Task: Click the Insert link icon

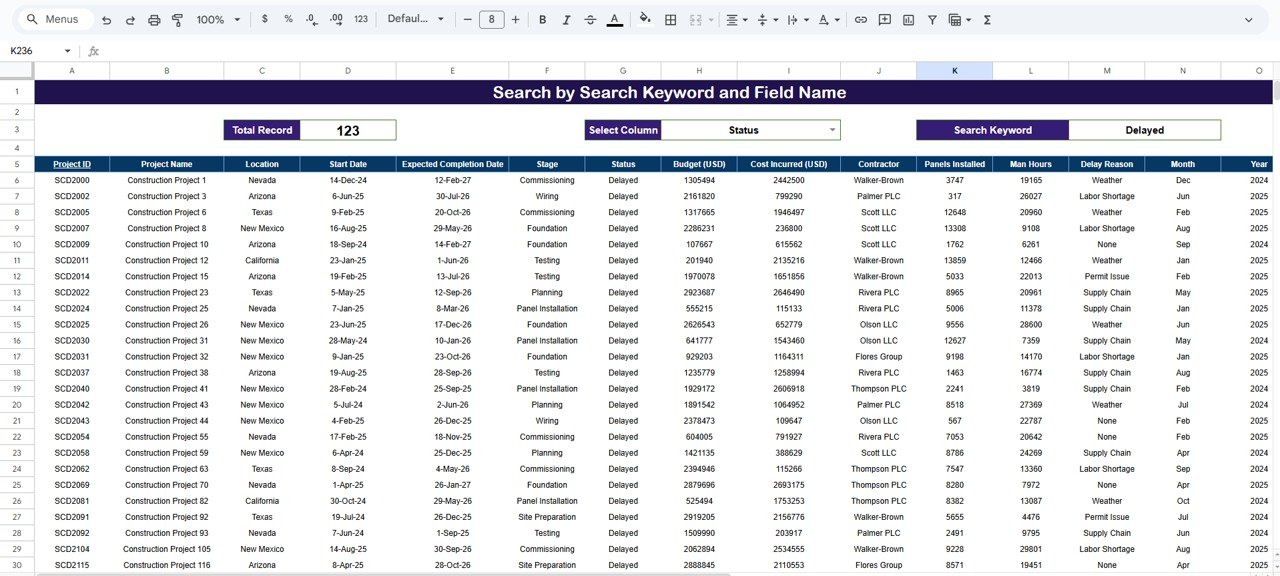Action: coord(860,19)
